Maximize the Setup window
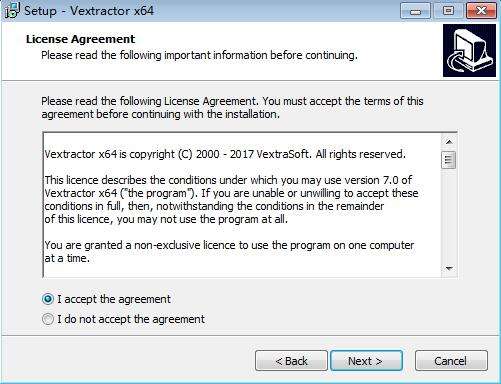The width and height of the screenshot is (501, 384). (x=449, y=11)
